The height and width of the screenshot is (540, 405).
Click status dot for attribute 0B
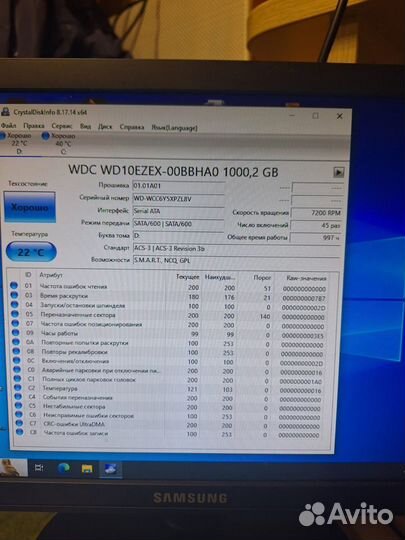16,351
